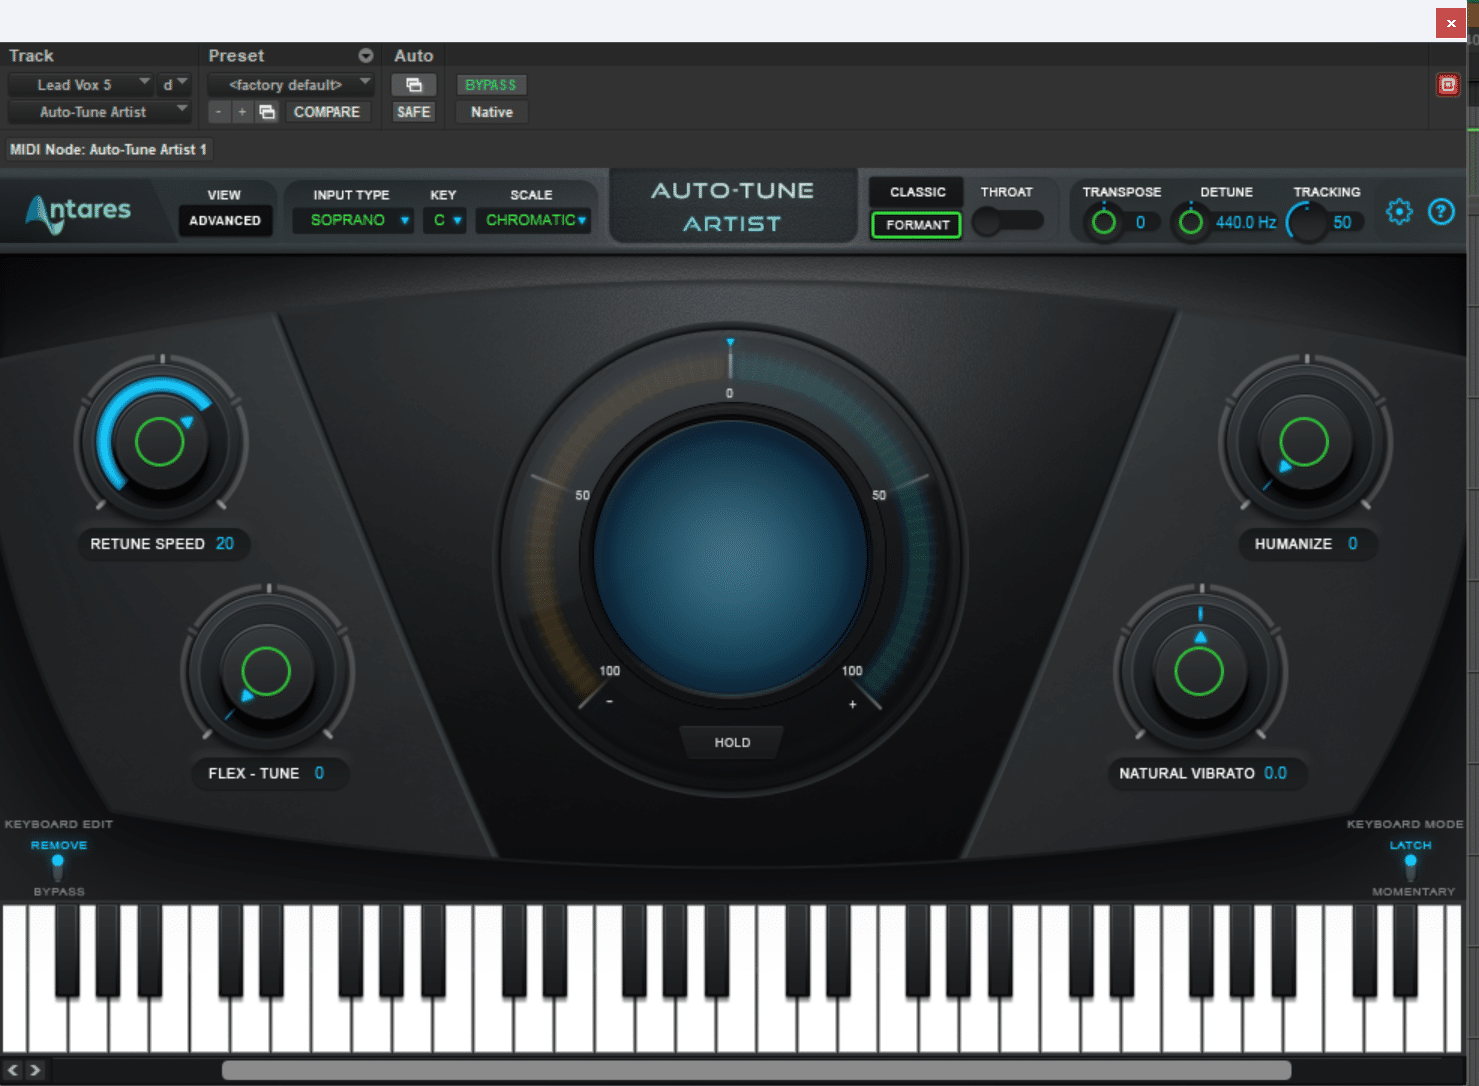Viewport: 1479px width, 1086px height.
Task: Open the Auto-Tune Artist plugin selector
Action: 99,112
